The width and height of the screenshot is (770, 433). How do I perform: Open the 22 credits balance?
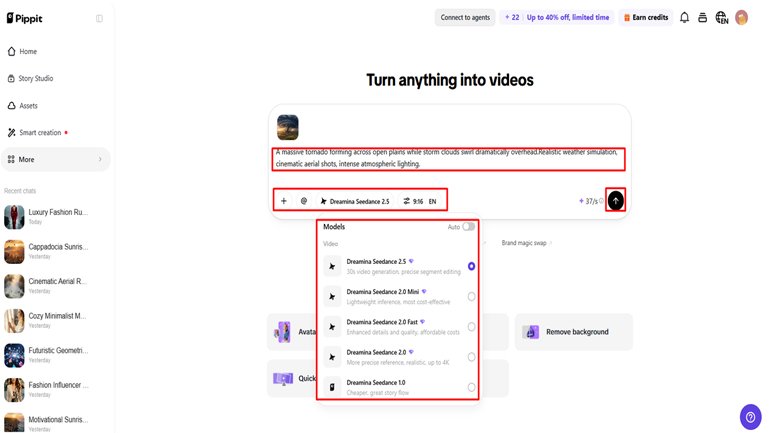coord(512,18)
